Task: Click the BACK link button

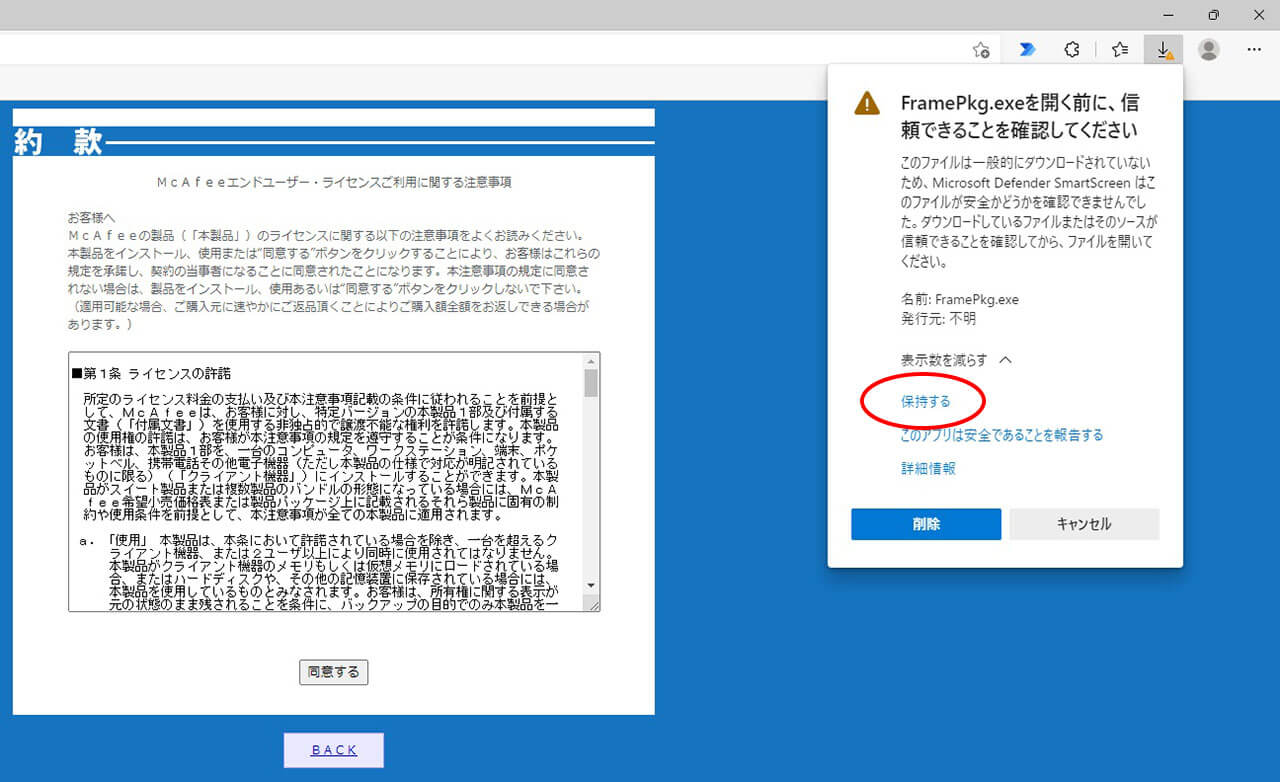Action: point(334,750)
